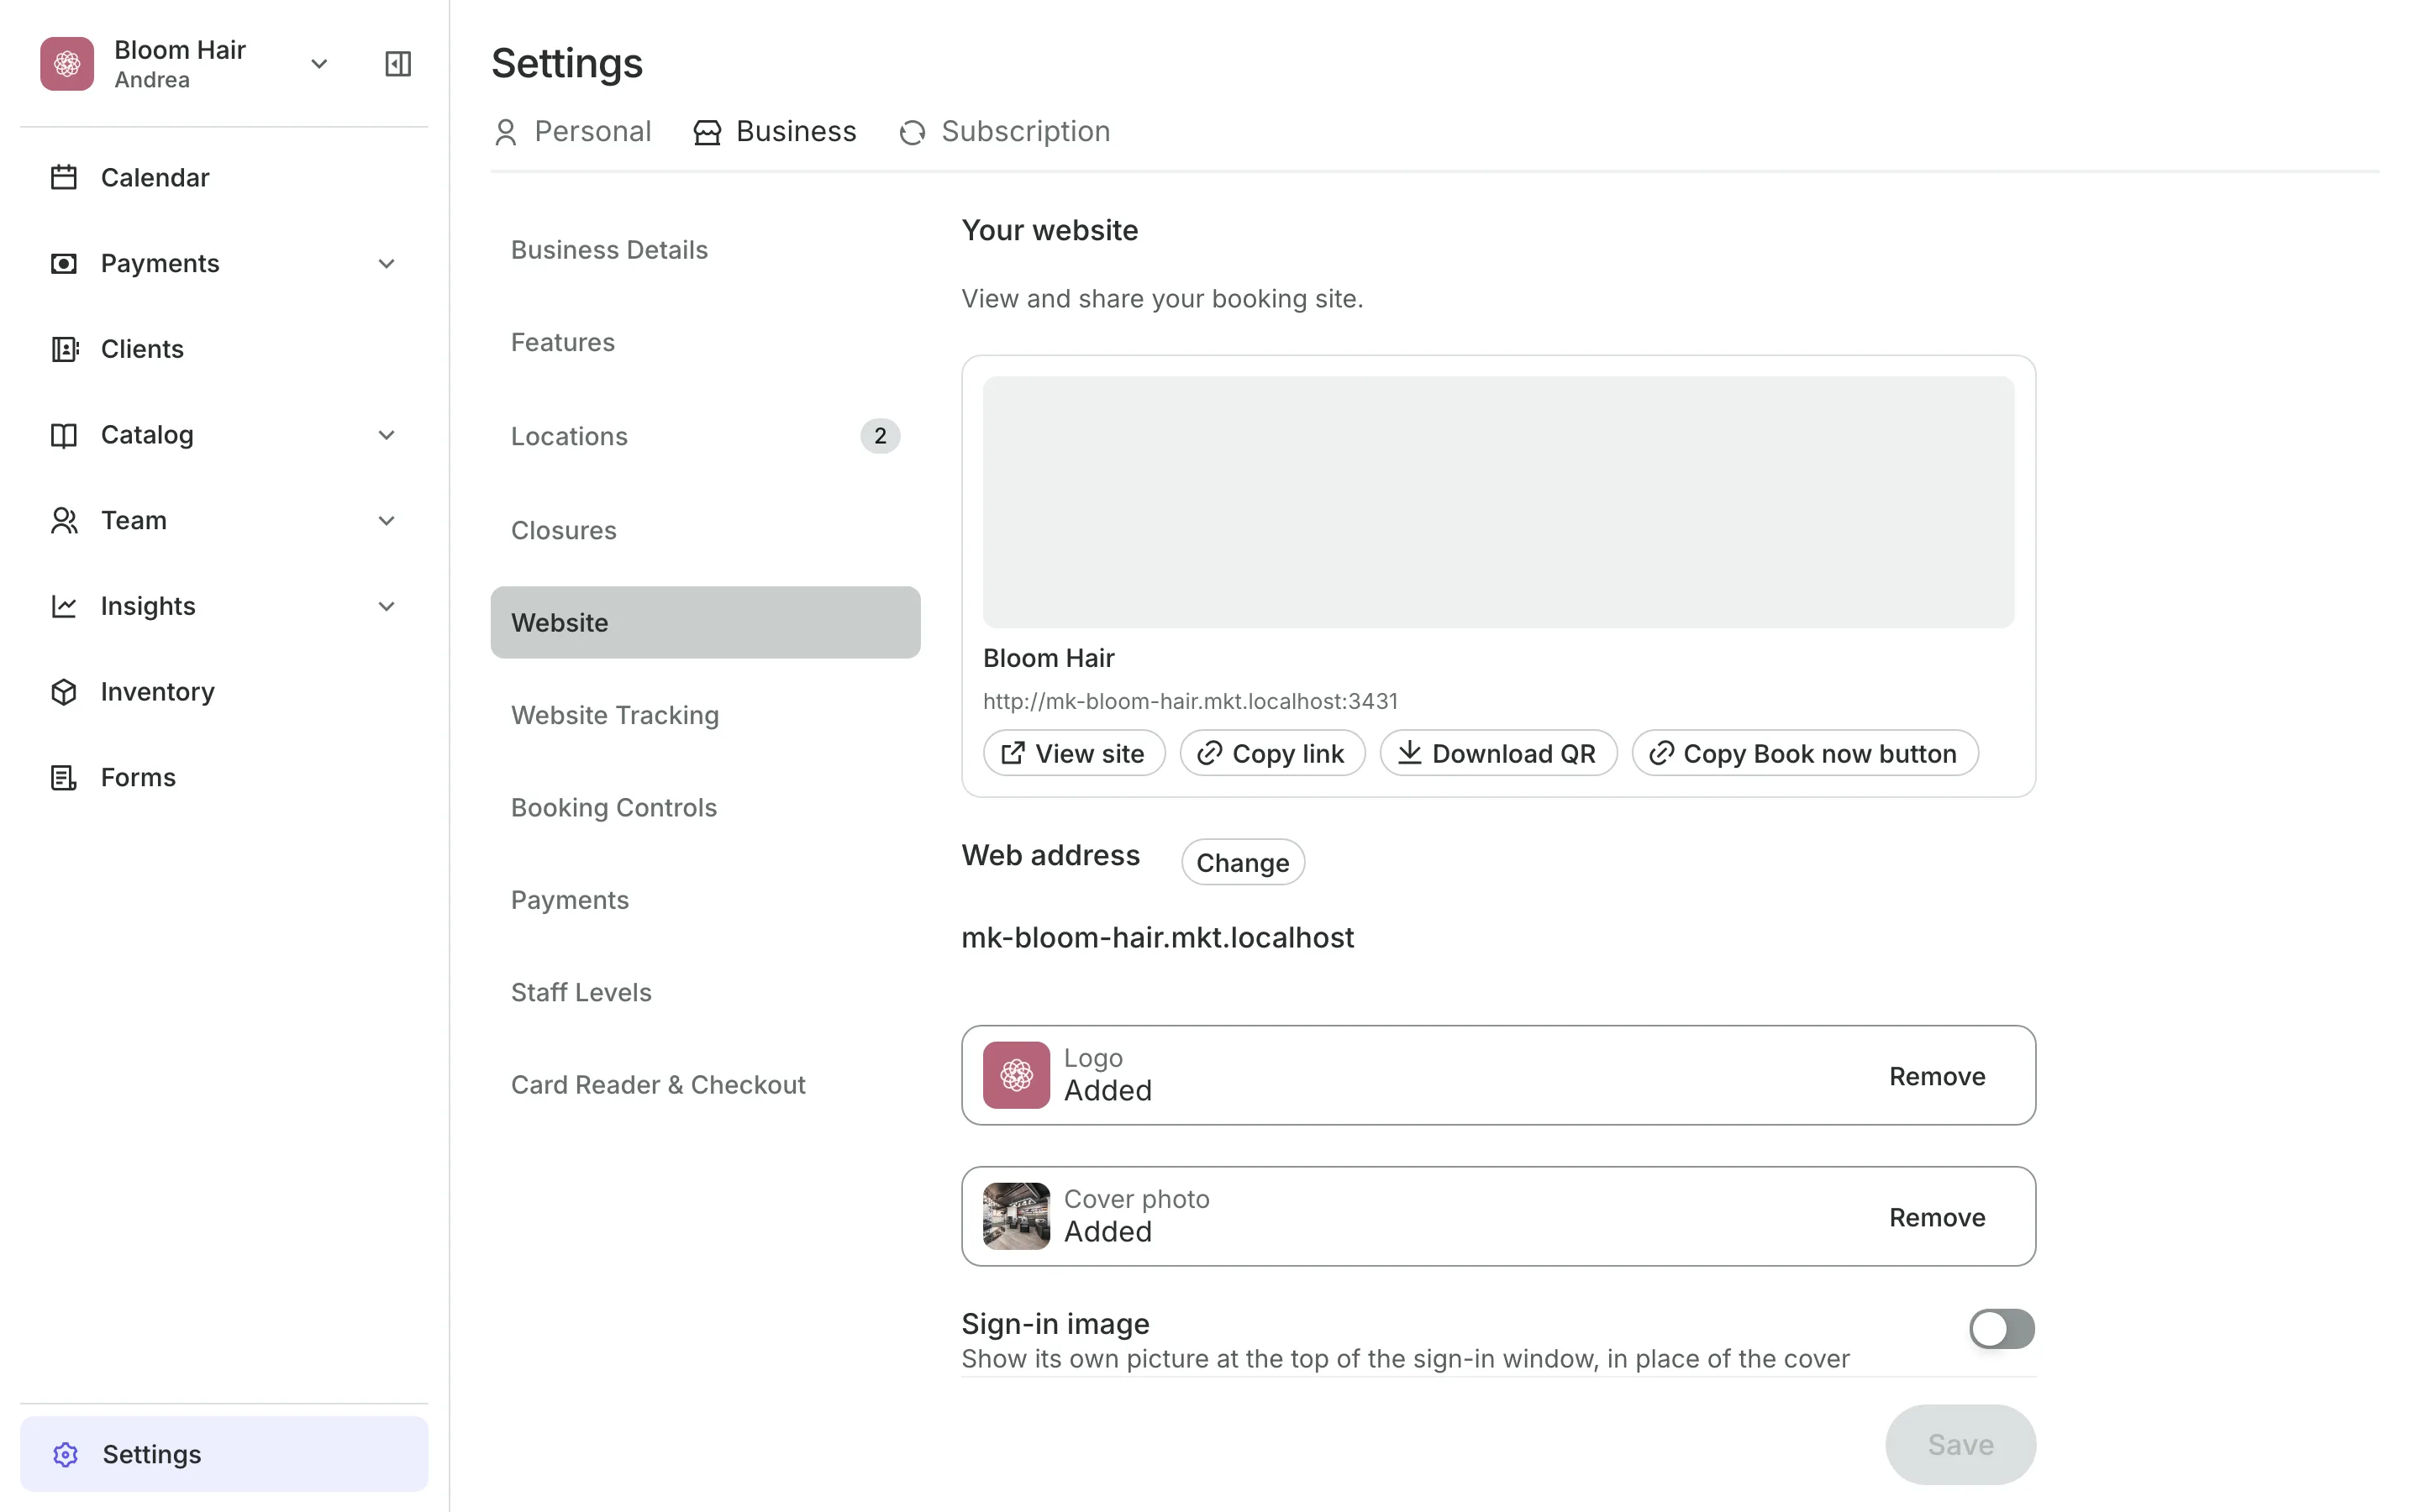
Task: Open the Locations settings section
Action: tap(705, 436)
